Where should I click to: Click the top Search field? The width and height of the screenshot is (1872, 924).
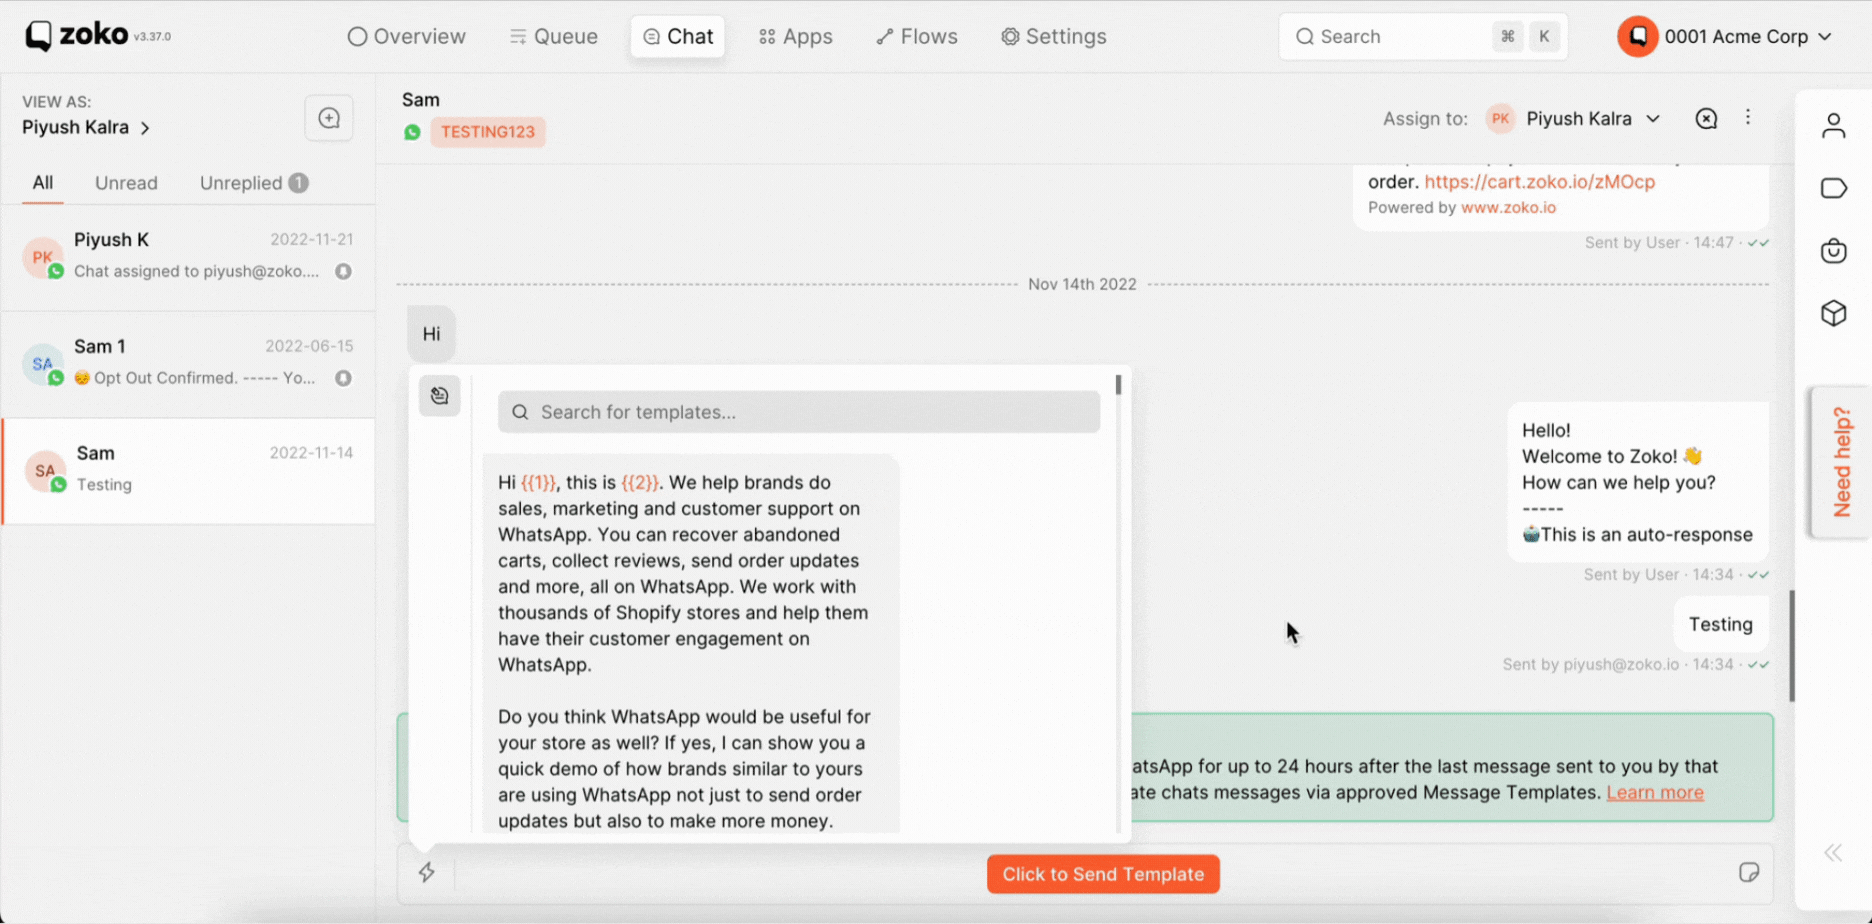(x=1422, y=37)
